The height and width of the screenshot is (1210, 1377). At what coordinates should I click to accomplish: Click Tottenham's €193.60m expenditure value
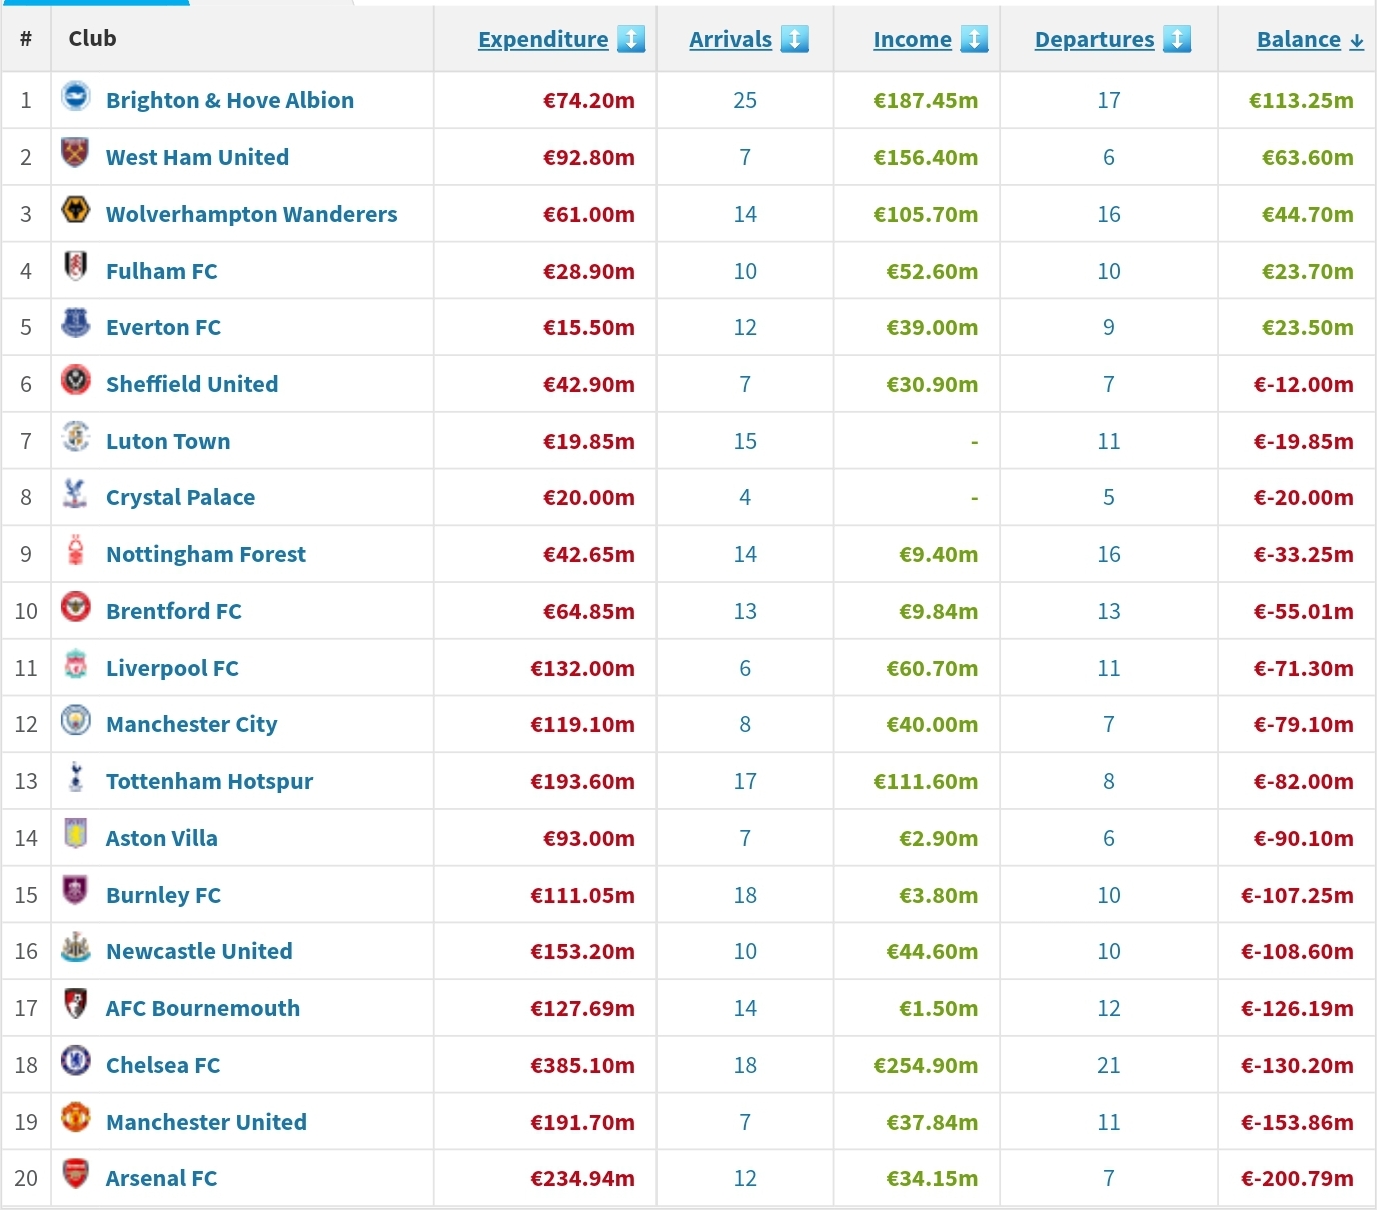pyautogui.click(x=582, y=781)
